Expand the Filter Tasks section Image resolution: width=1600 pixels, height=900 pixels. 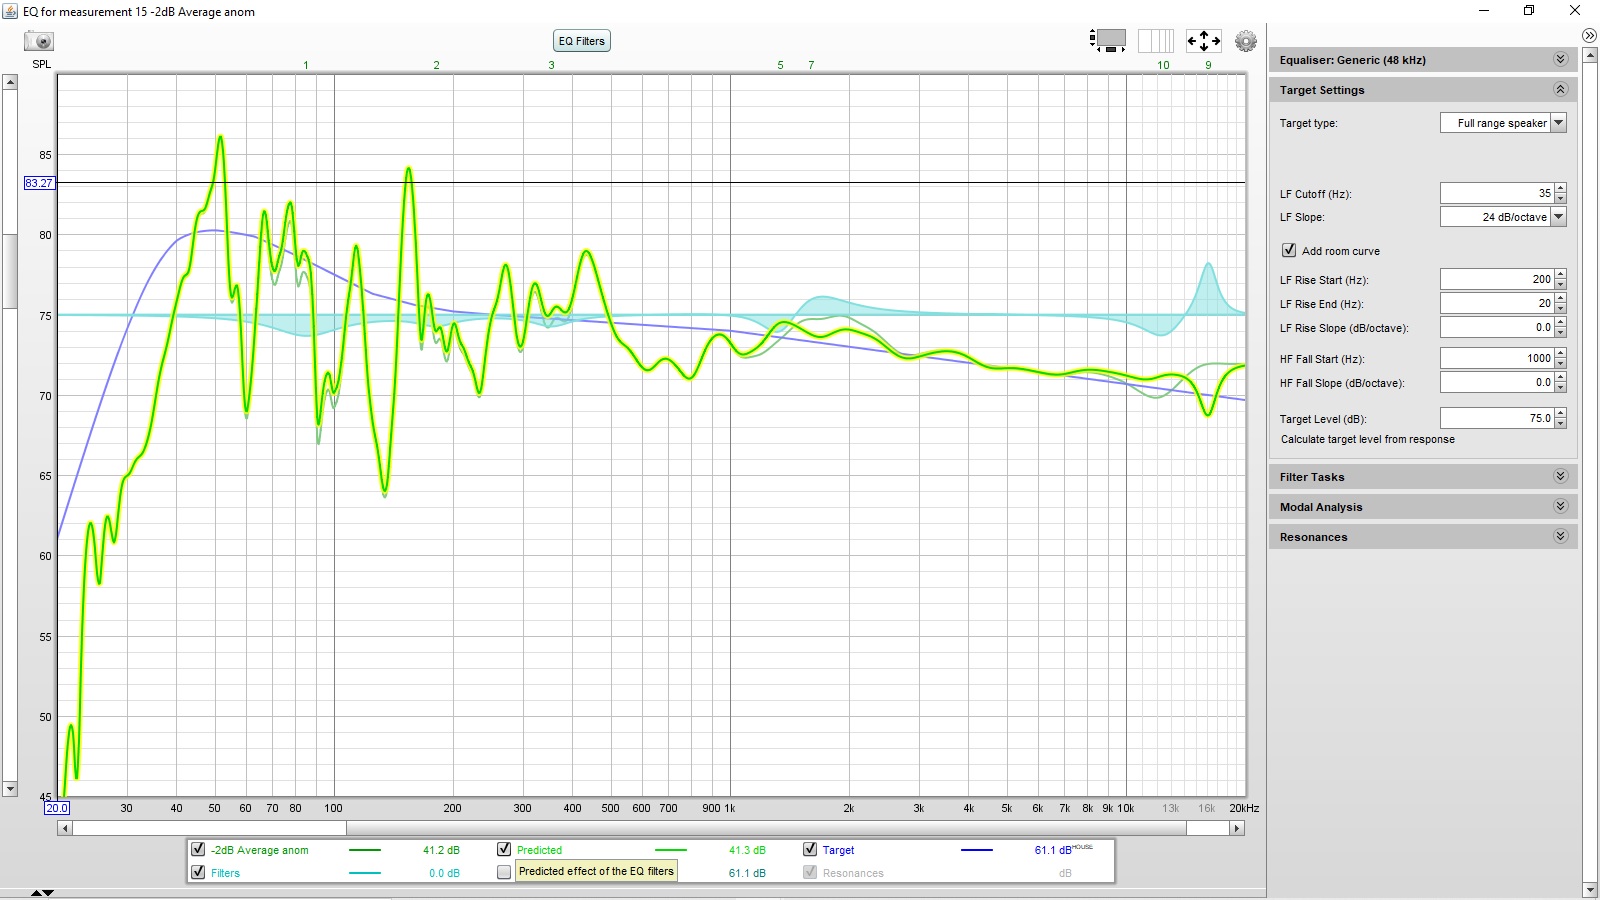pyautogui.click(x=1560, y=477)
